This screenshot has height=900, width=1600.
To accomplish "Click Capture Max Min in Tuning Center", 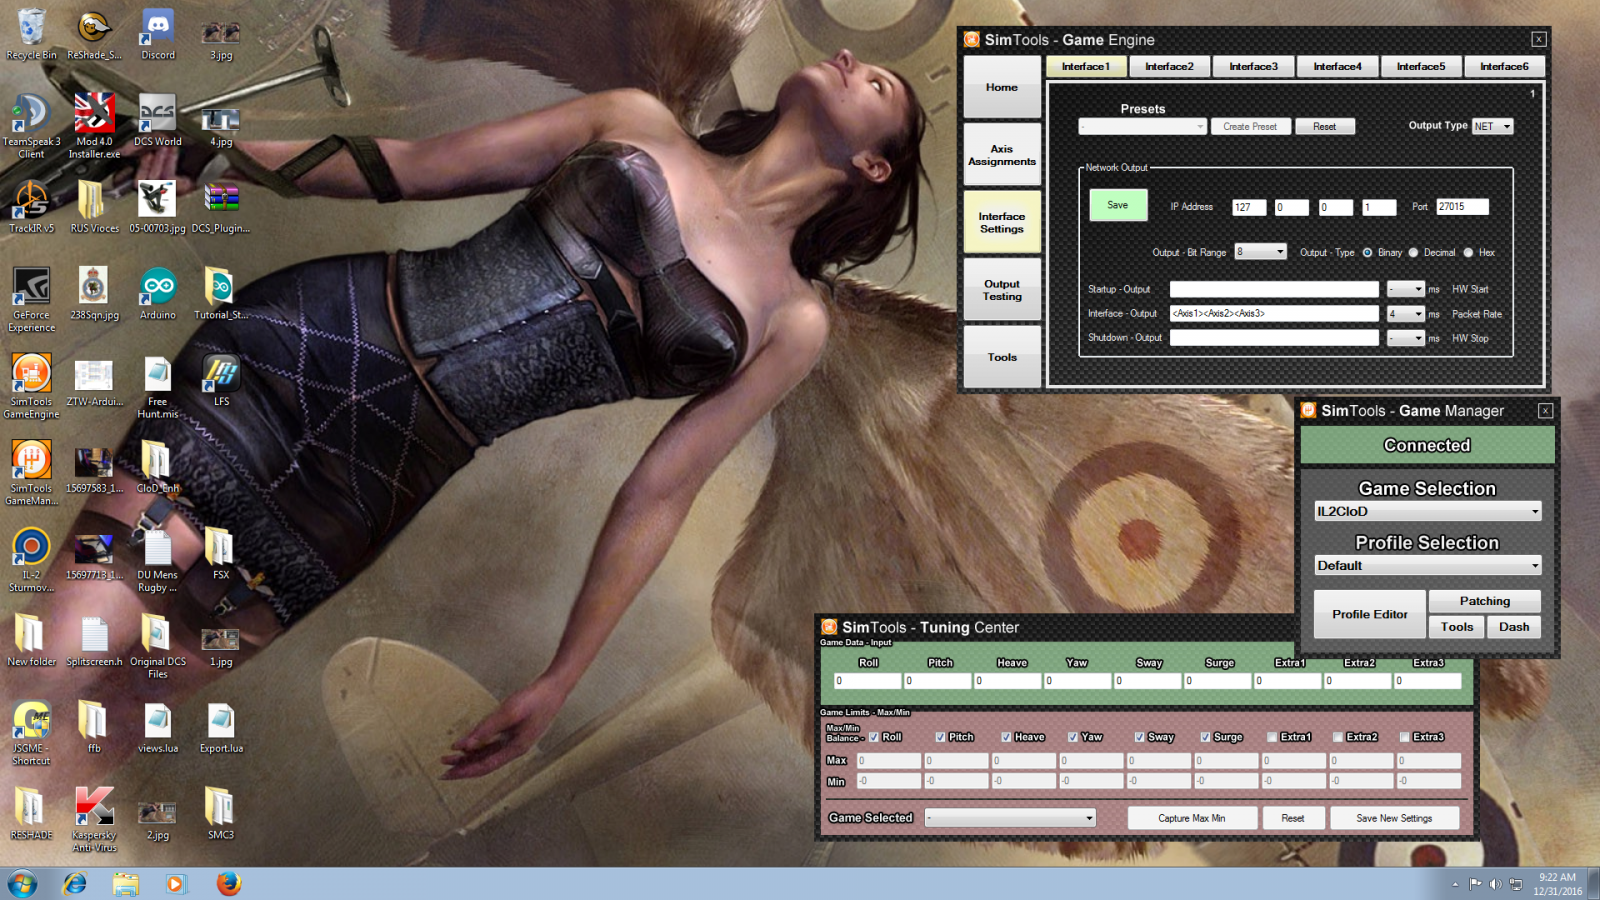I will (x=1192, y=818).
